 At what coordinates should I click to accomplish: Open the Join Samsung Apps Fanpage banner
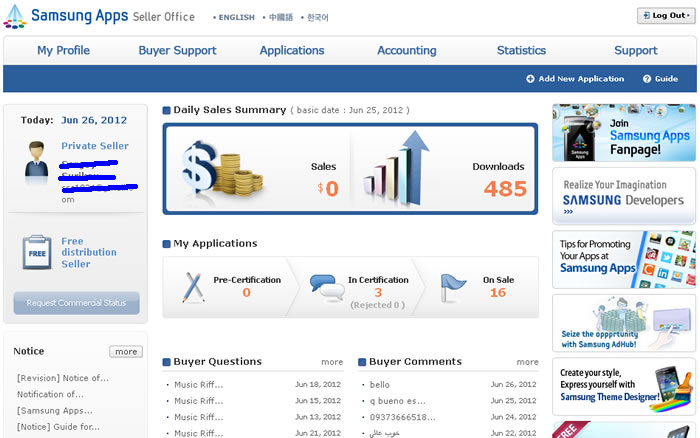point(624,133)
